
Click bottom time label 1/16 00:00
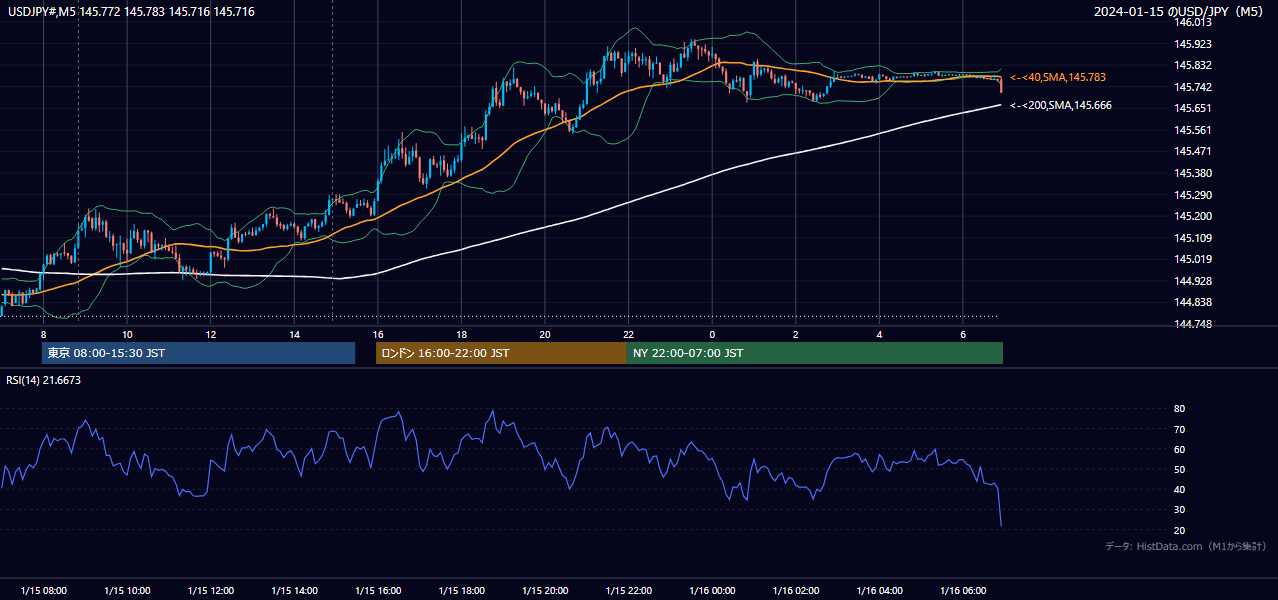[x=712, y=591]
